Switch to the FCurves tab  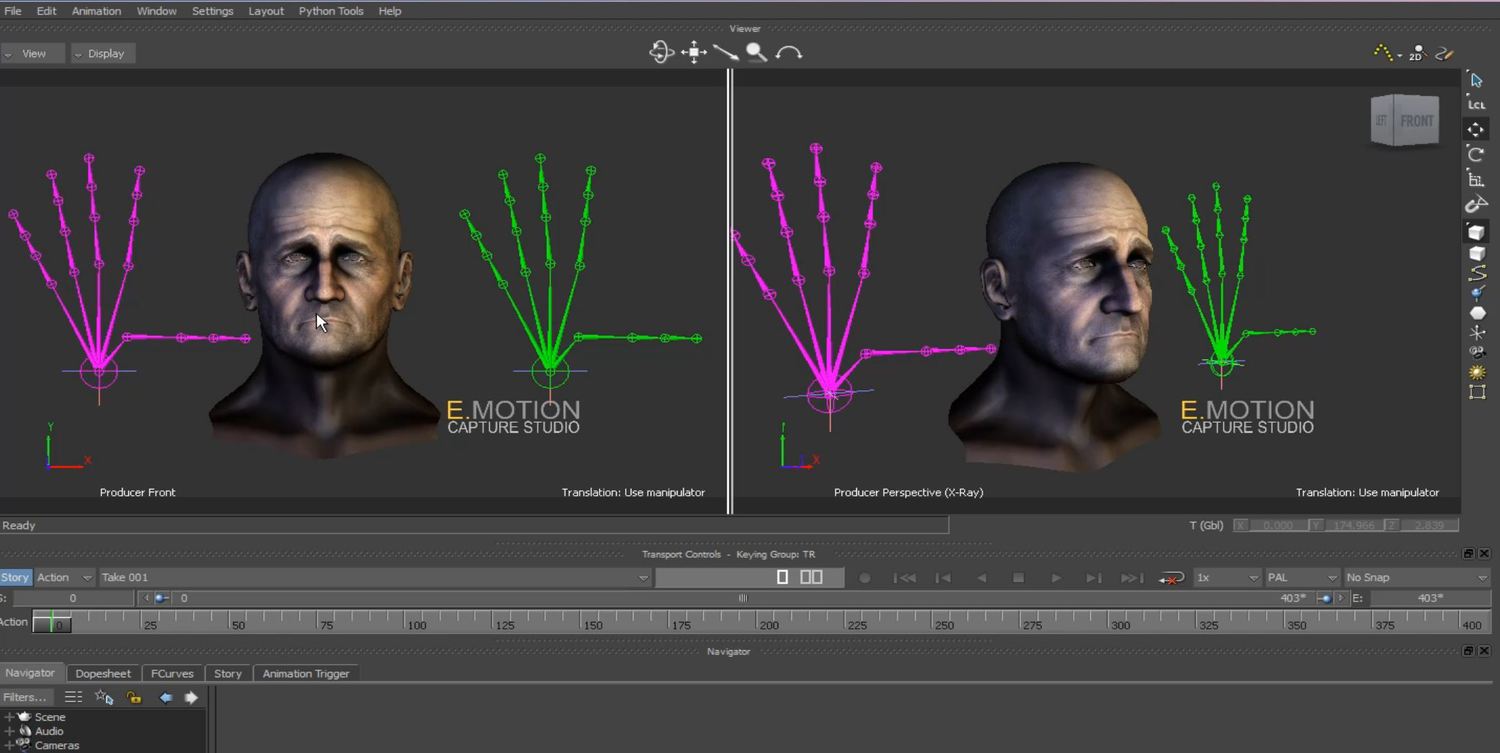click(x=172, y=673)
